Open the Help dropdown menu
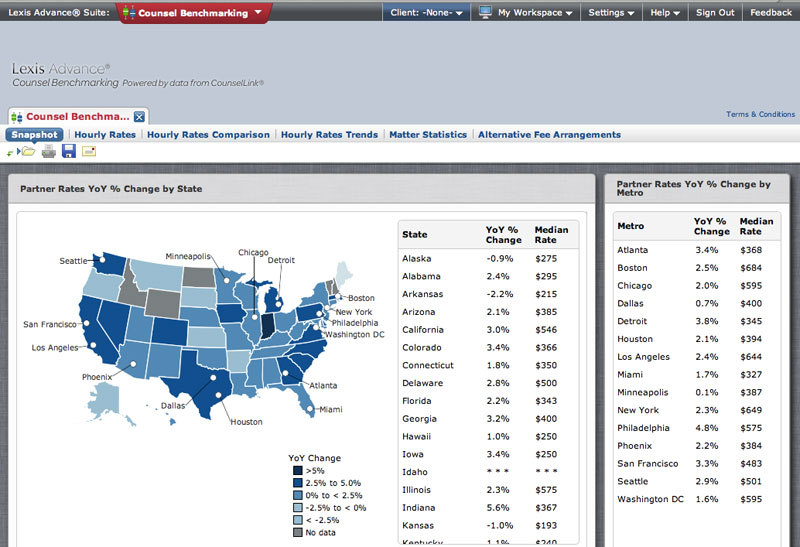The height and width of the screenshot is (547, 800). [665, 13]
